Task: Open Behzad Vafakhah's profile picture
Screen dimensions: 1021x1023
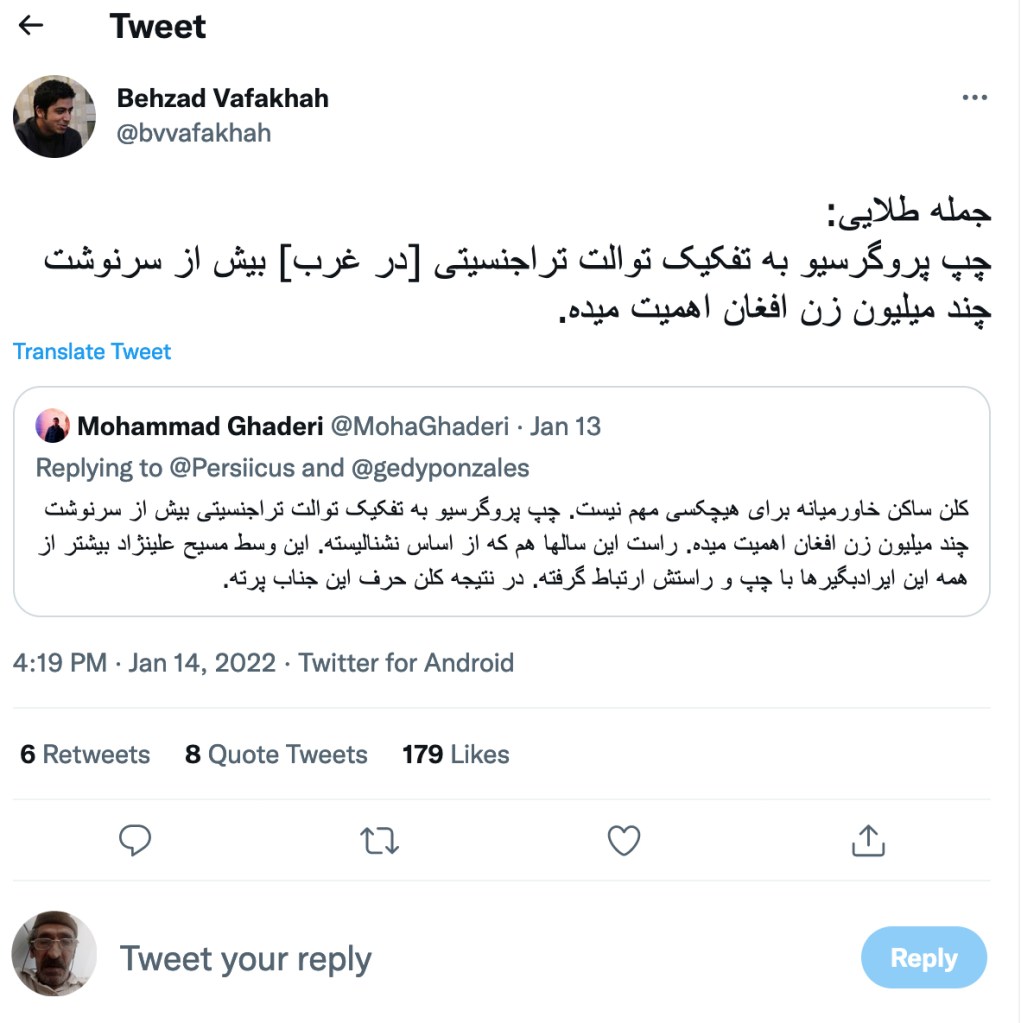Action: (54, 116)
